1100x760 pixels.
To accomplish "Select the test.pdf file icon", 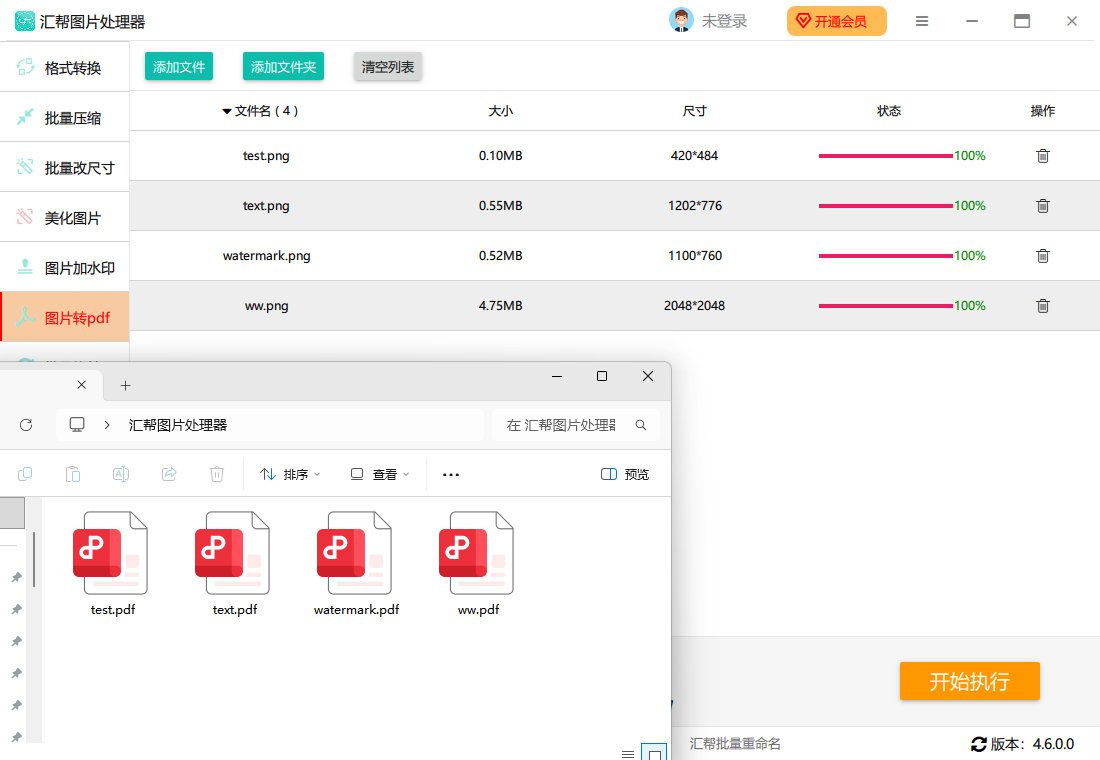I will point(112,553).
